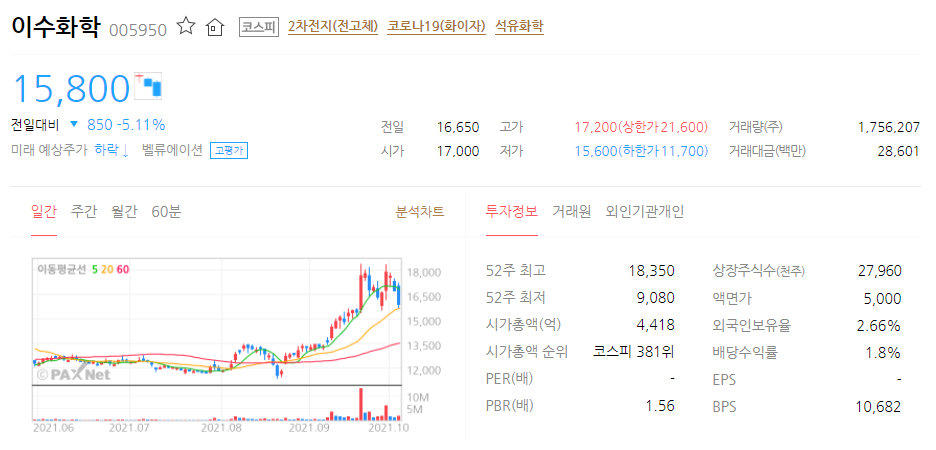Click the volume value 1,756,207
Viewport: 936px width, 450px height.
(888, 127)
